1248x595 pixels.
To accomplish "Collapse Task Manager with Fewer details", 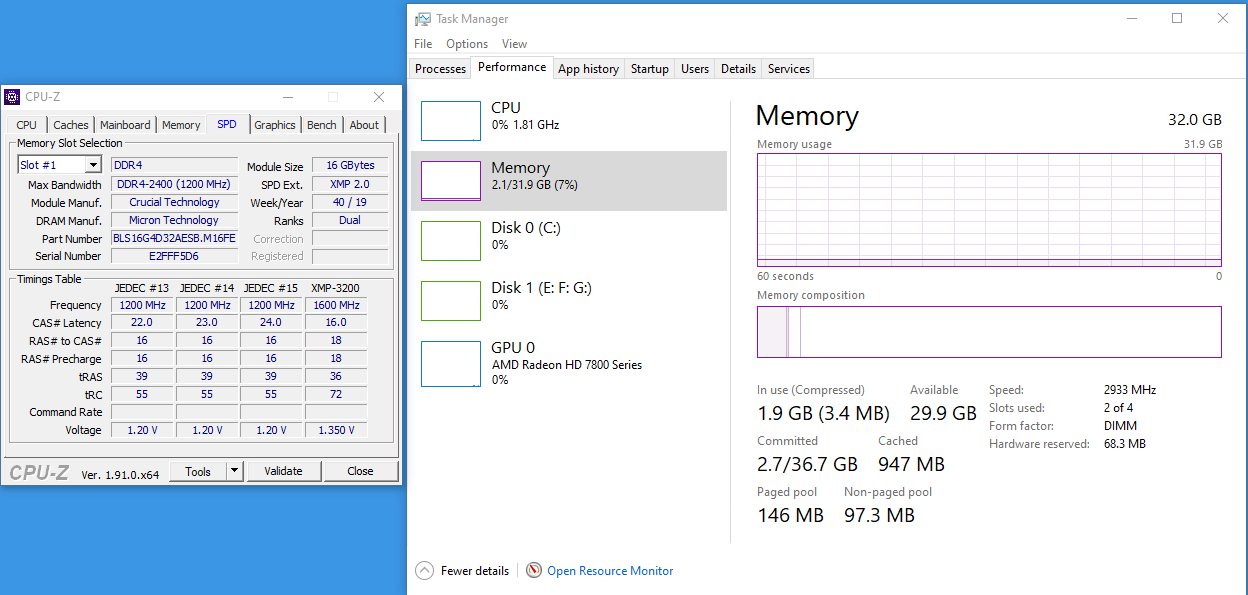I will (474, 571).
